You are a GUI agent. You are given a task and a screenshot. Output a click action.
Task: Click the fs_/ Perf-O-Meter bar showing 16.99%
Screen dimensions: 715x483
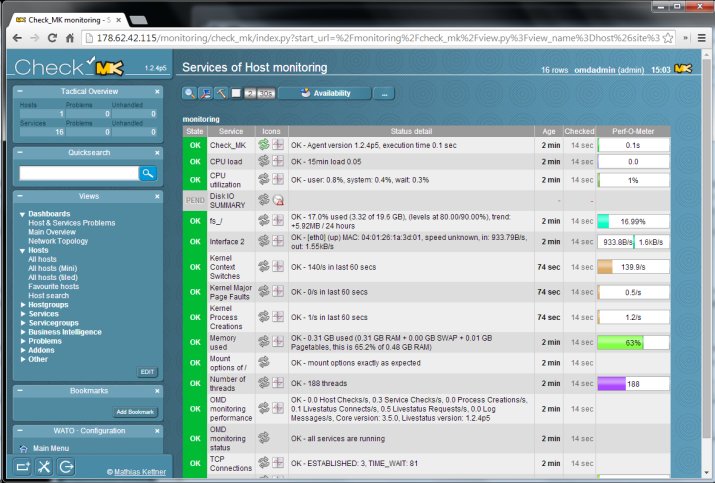tap(633, 221)
